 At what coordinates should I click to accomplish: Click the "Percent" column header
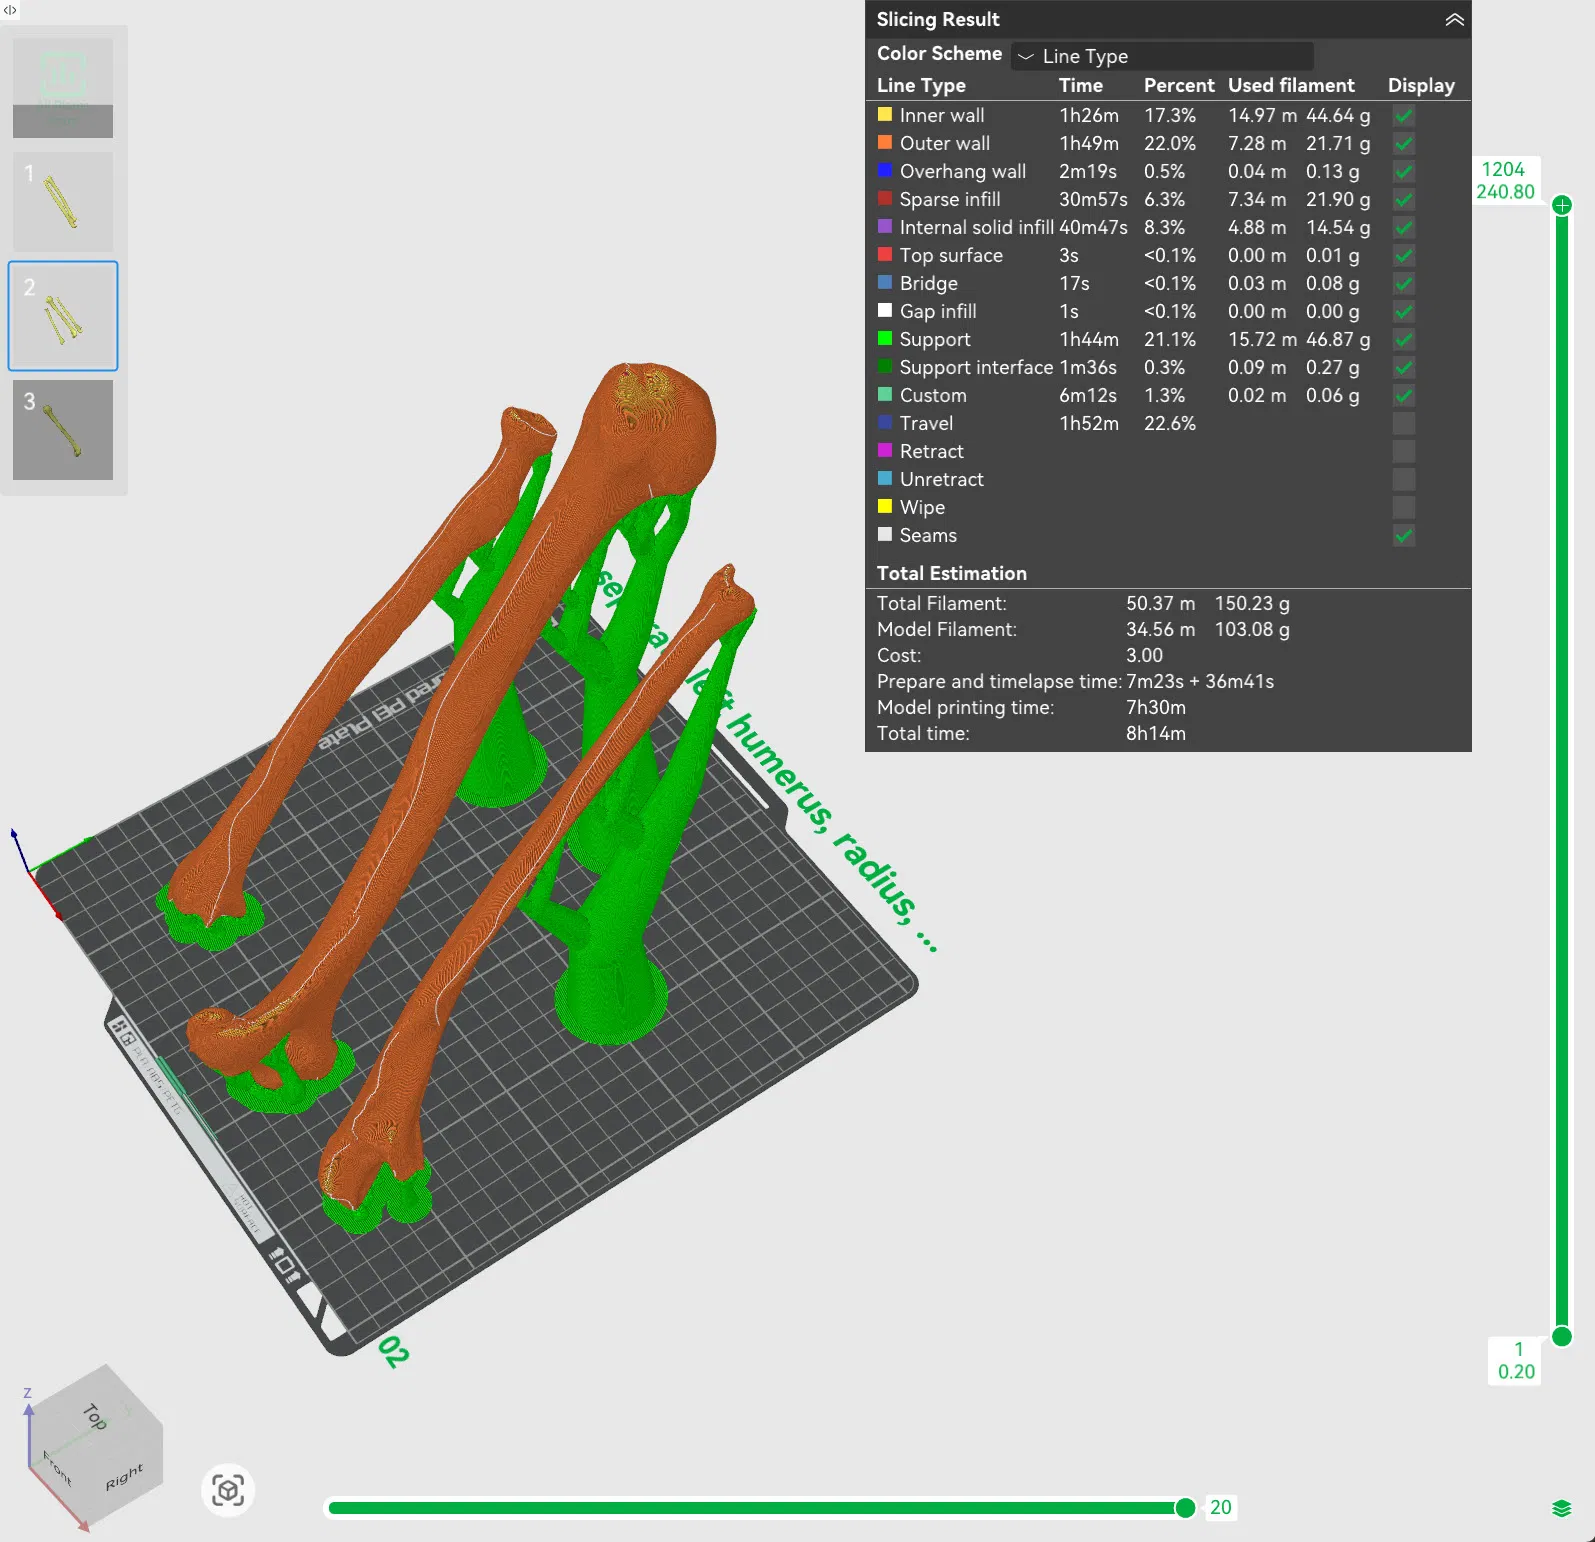tap(1179, 85)
